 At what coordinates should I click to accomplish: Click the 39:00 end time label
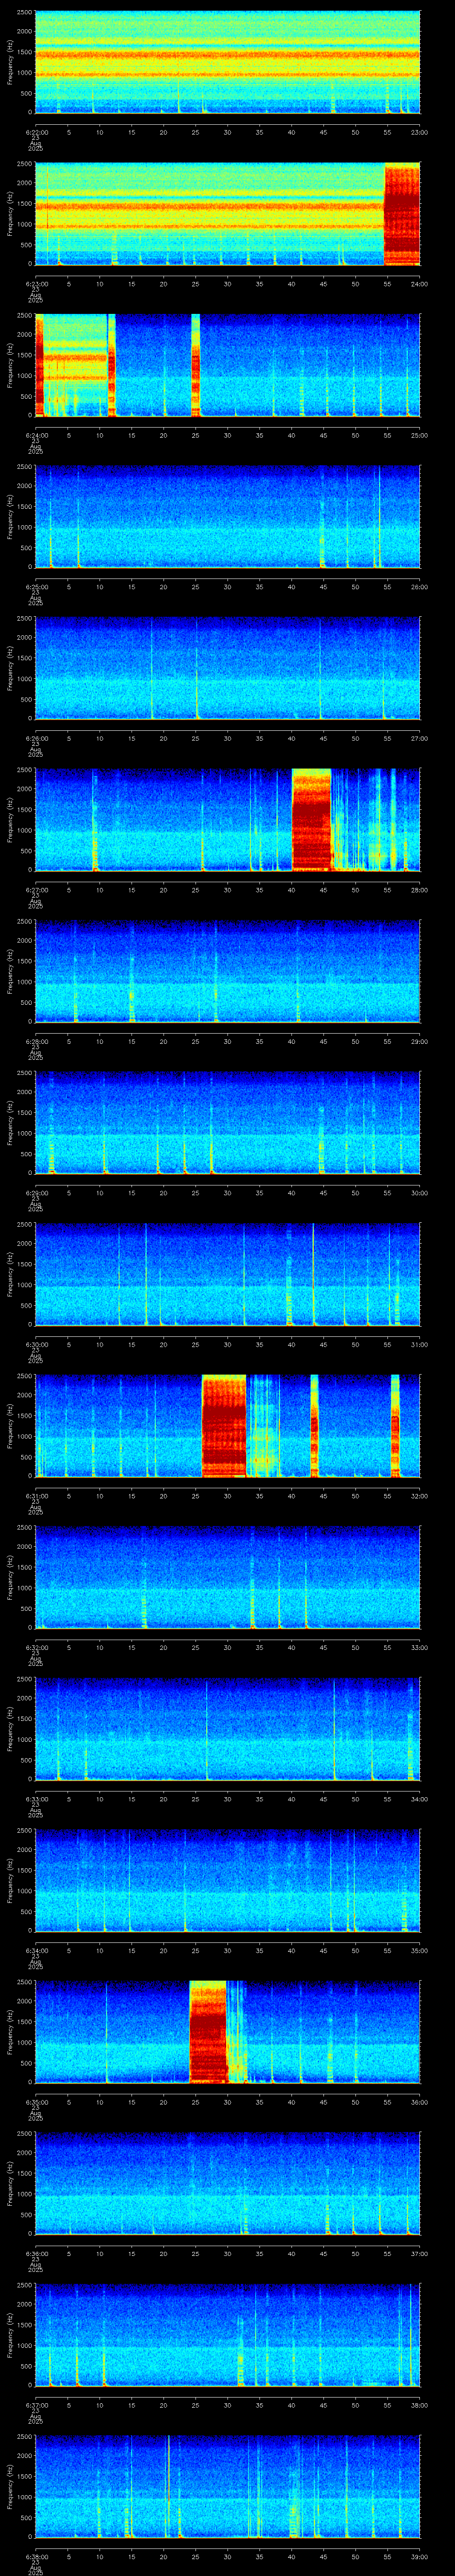click(419, 2556)
